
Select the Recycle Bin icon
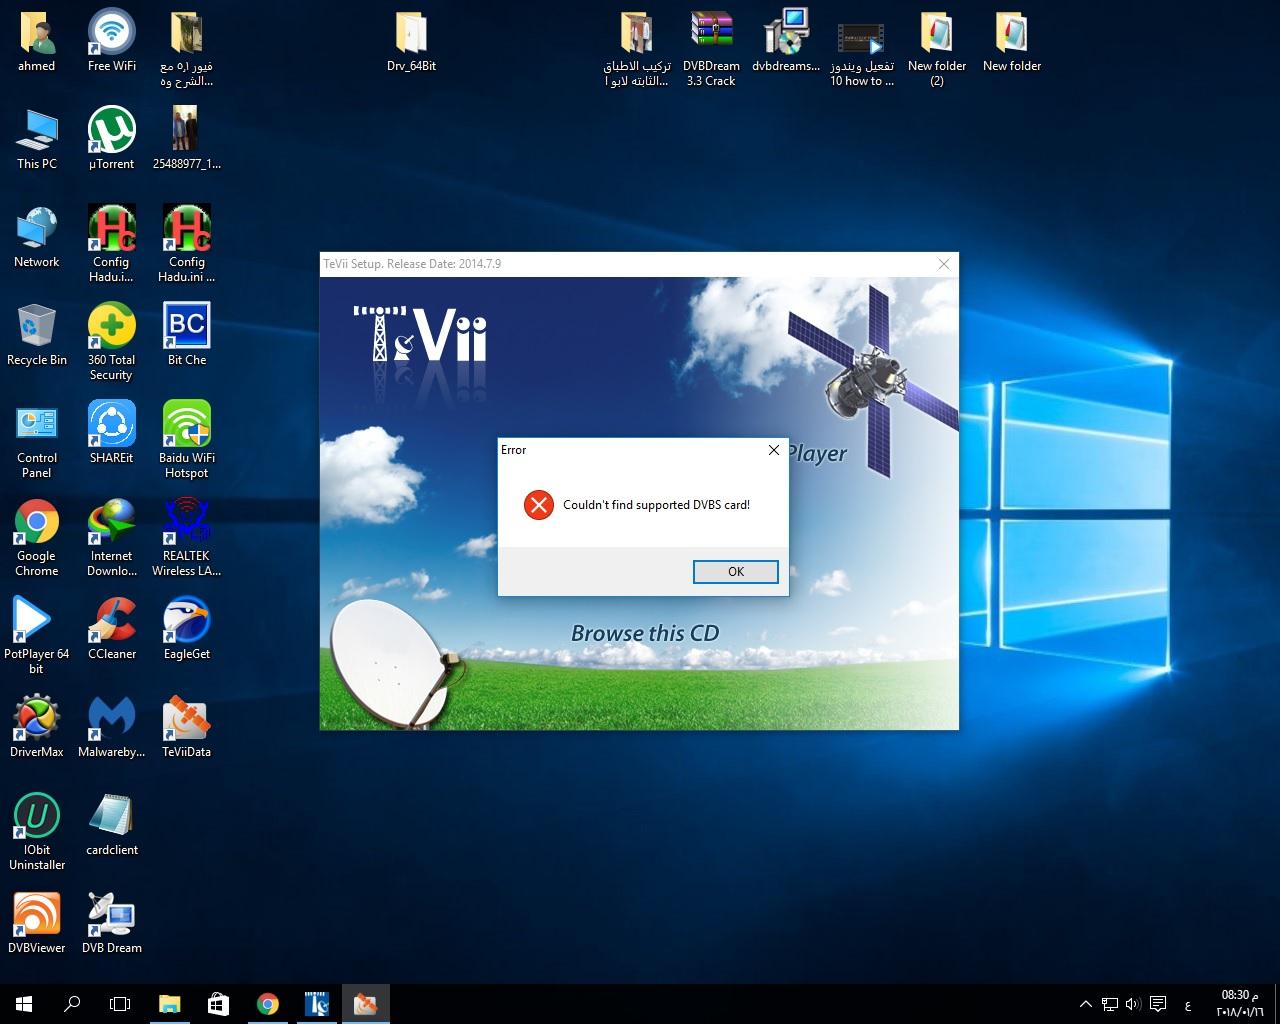click(x=37, y=336)
